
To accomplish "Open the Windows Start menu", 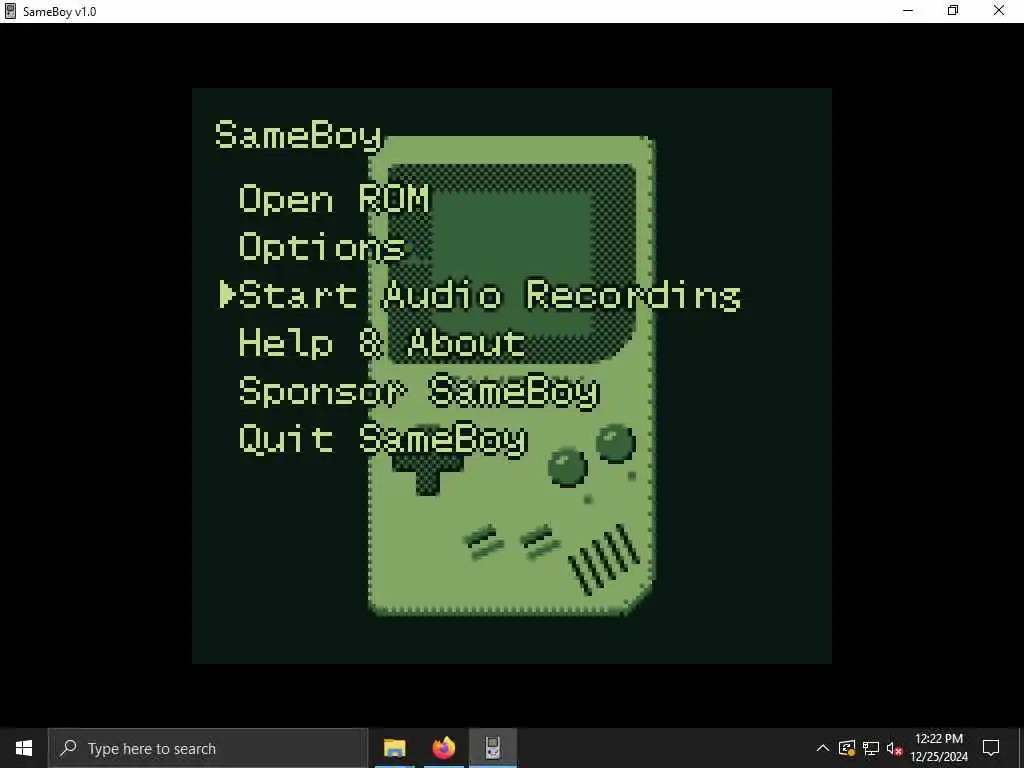I will [x=24, y=748].
